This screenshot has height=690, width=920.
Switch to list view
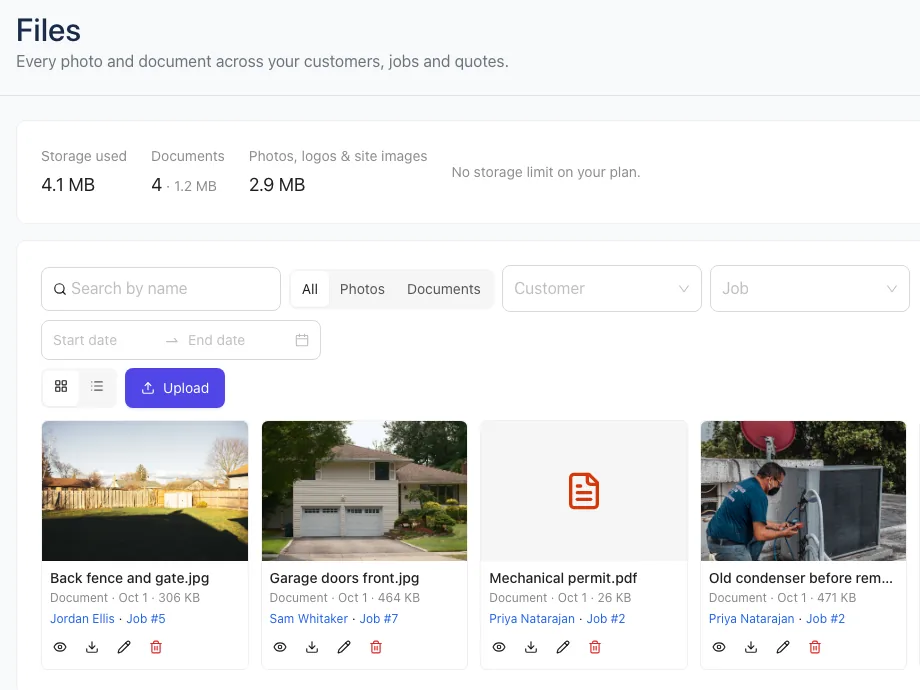click(x=97, y=386)
